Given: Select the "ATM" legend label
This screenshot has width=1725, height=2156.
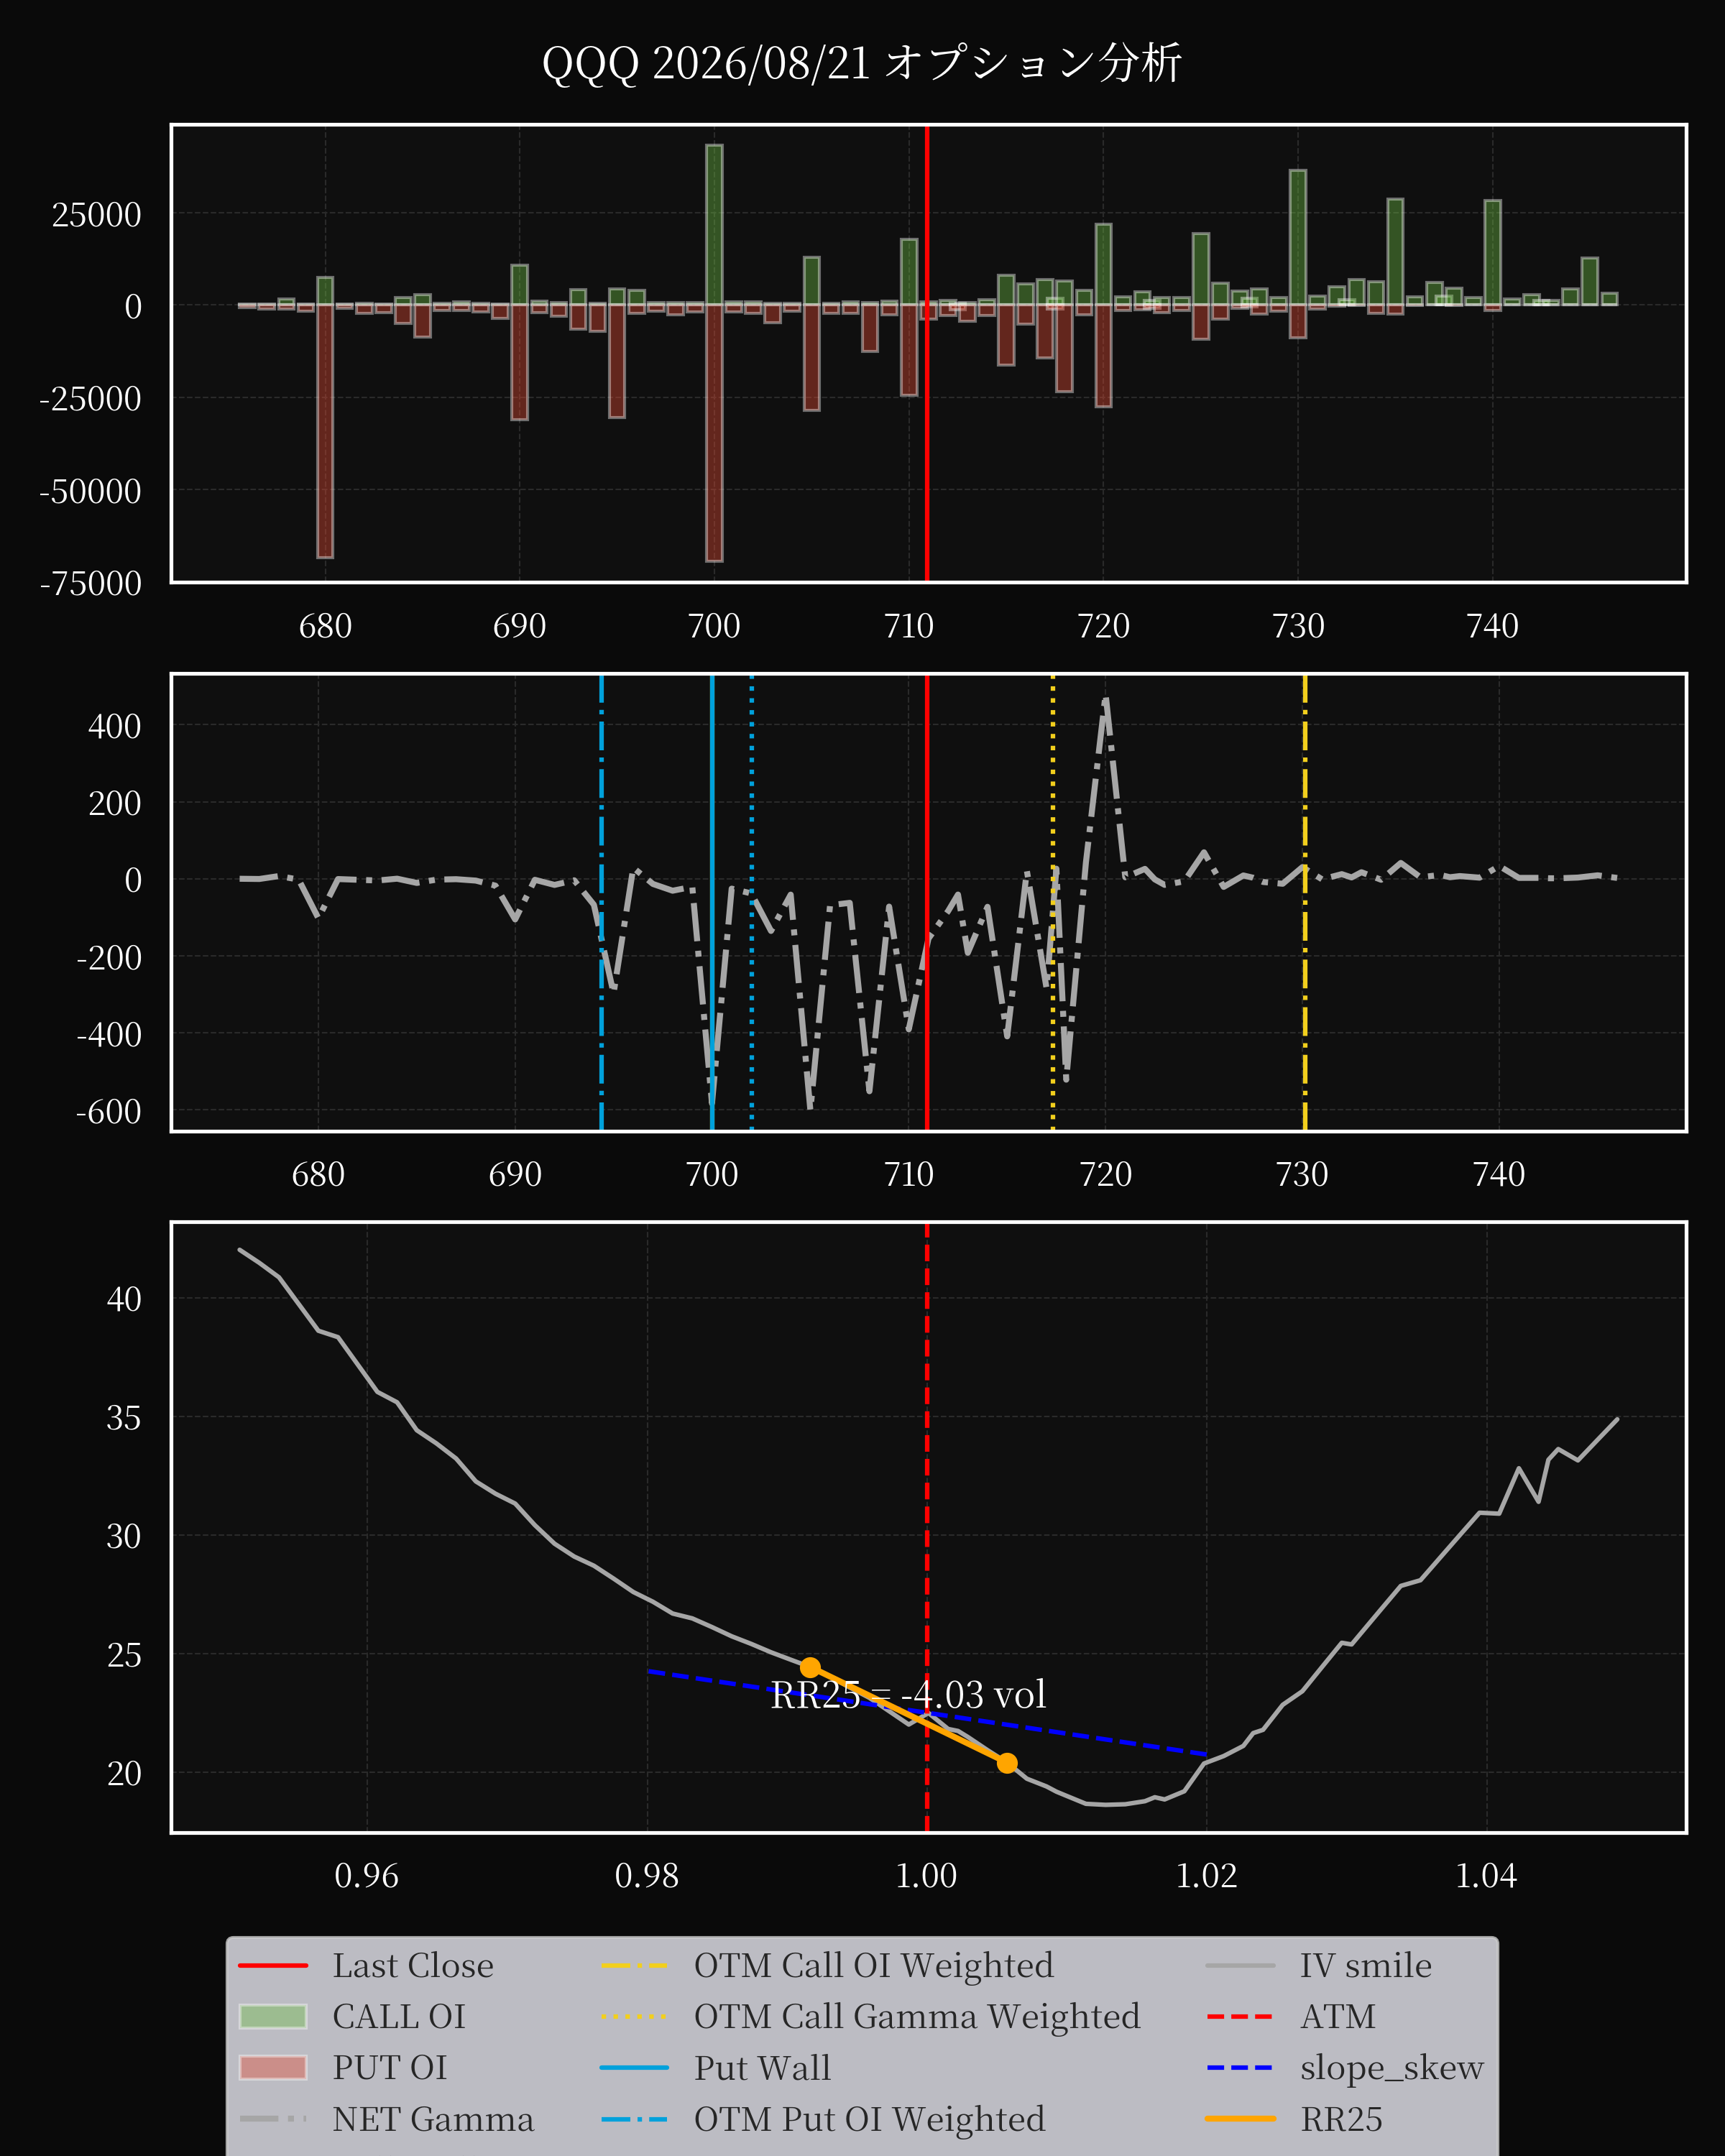Looking at the screenshot, I should click(x=1338, y=2017).
